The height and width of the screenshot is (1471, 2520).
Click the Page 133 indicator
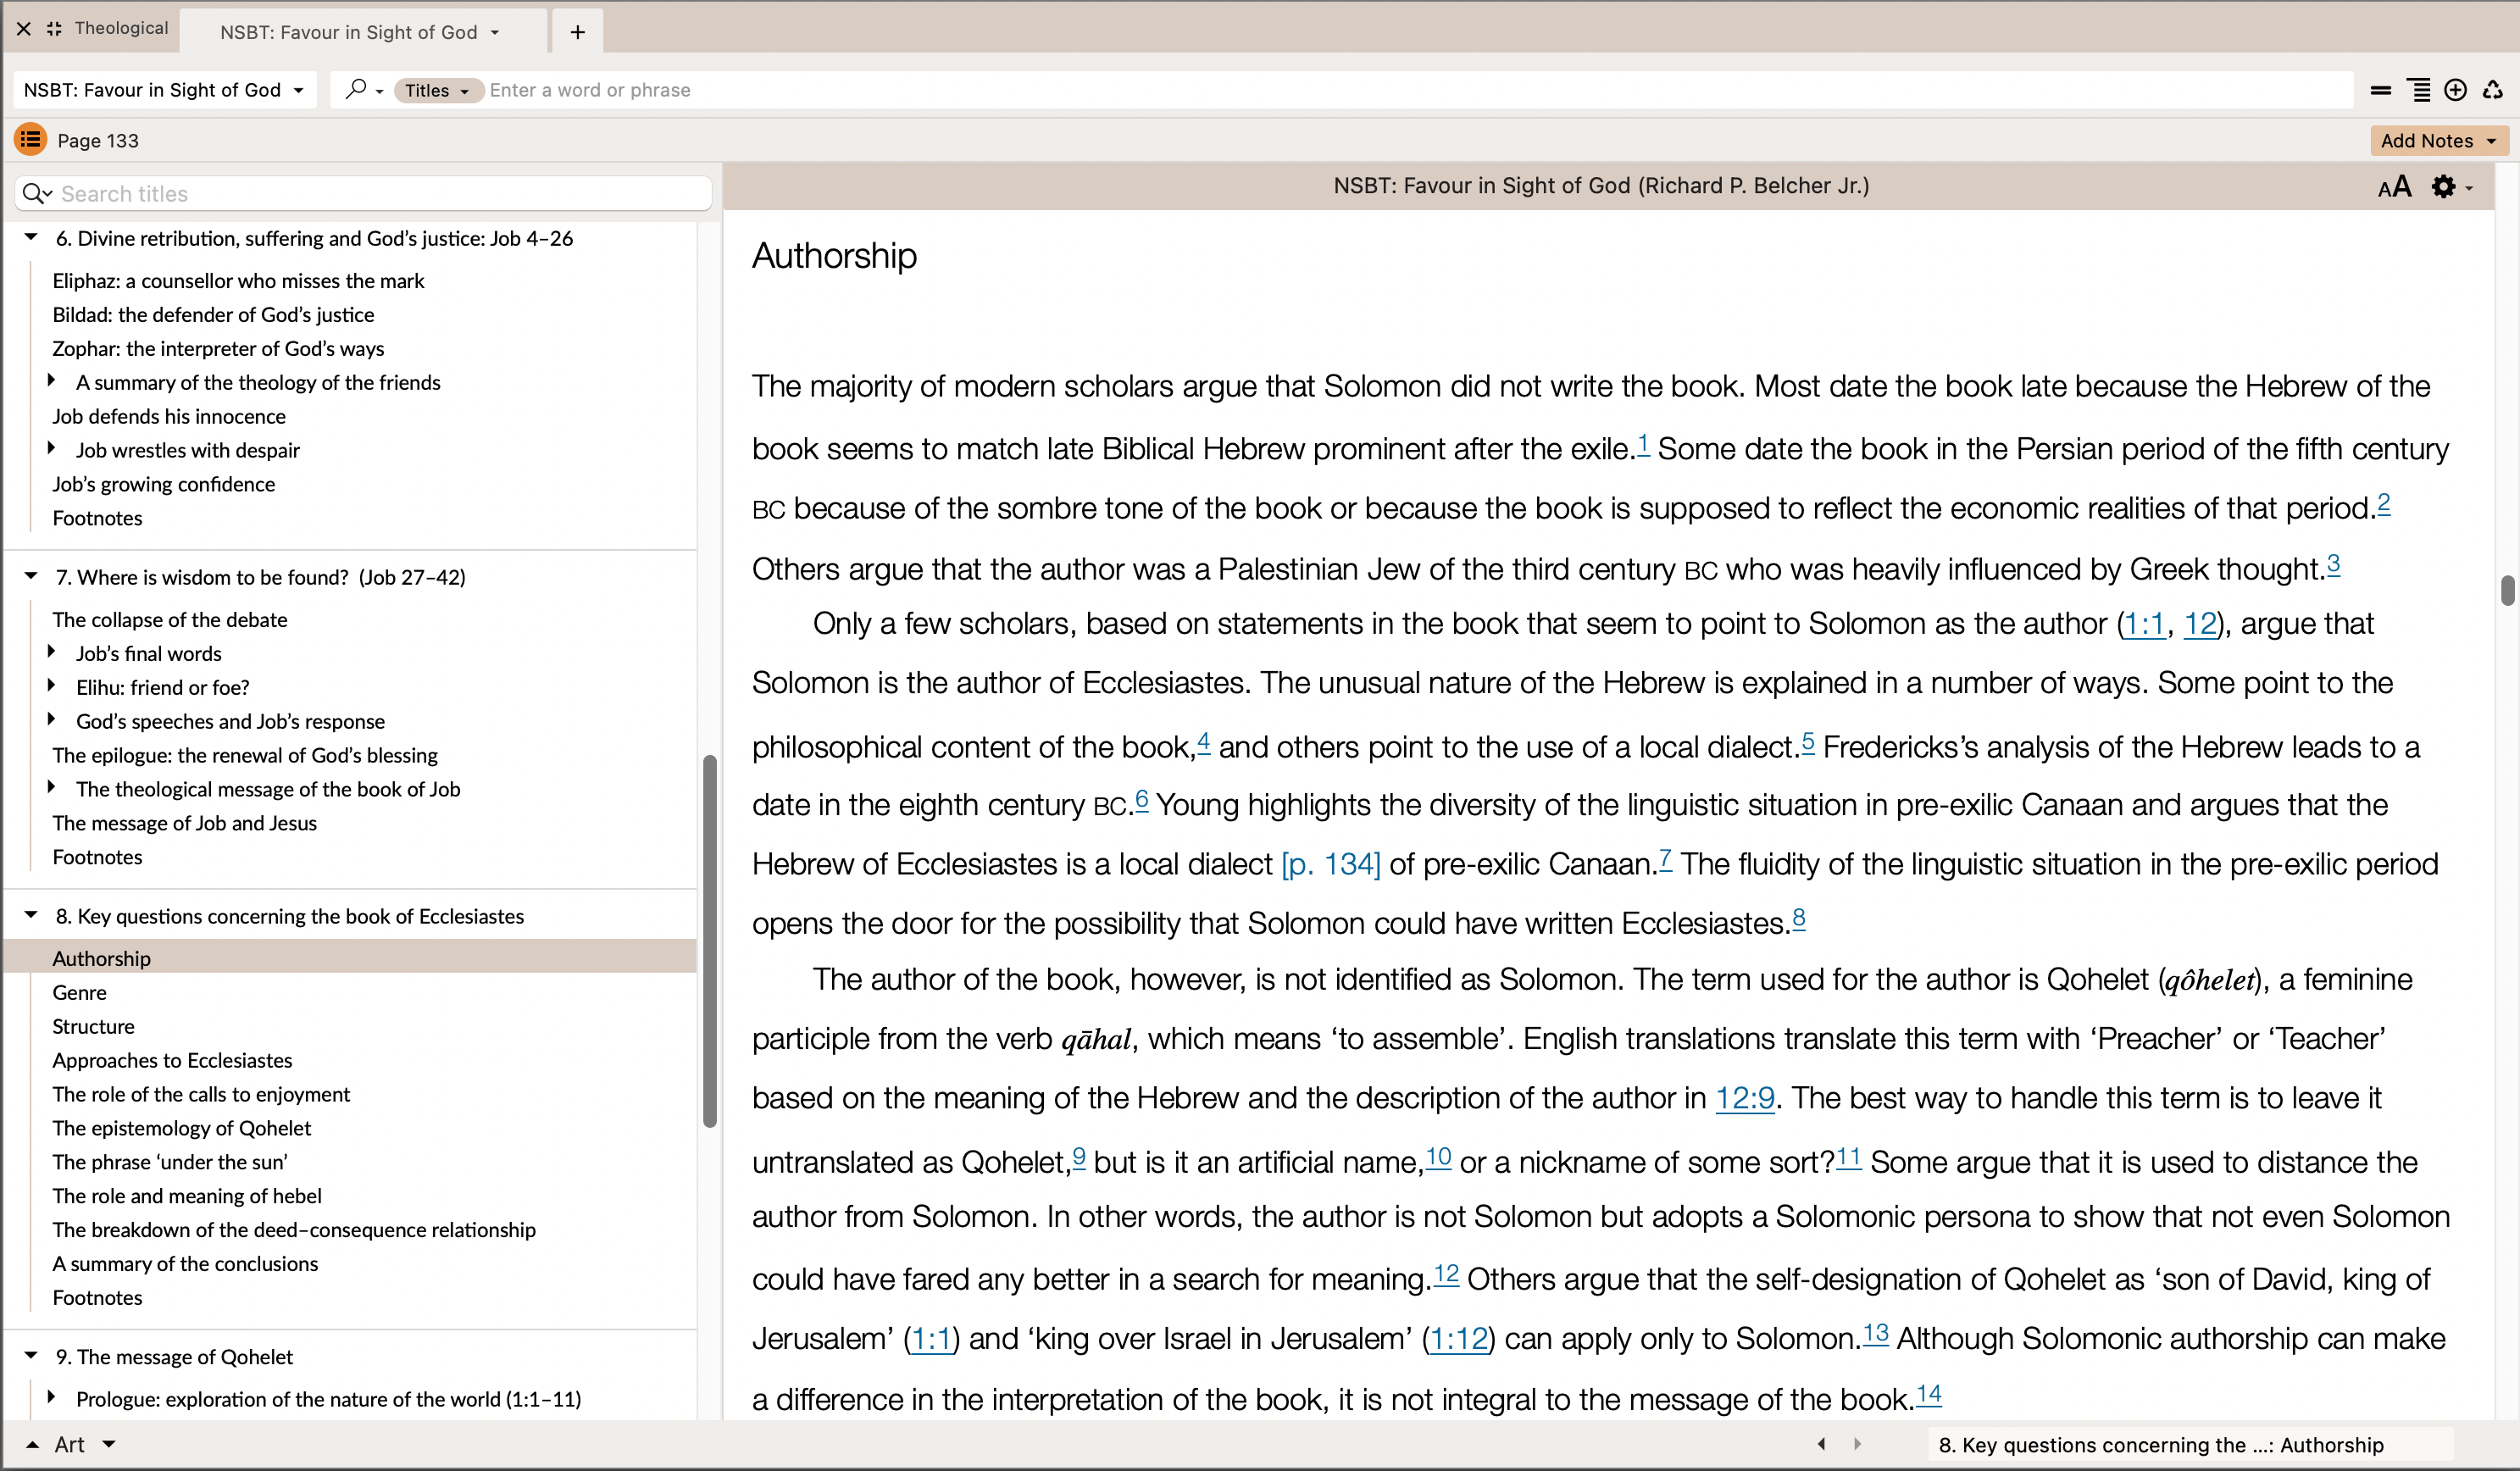click(98, 140)
